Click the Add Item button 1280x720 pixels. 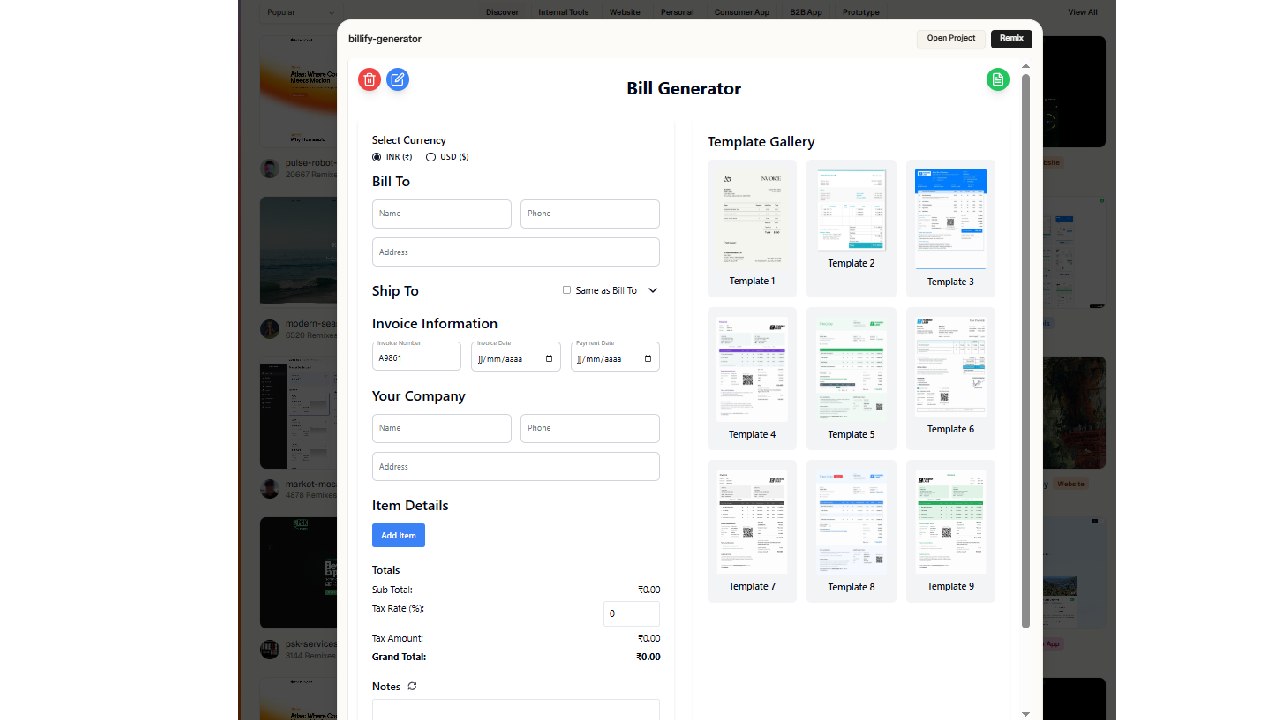(398, 535)
